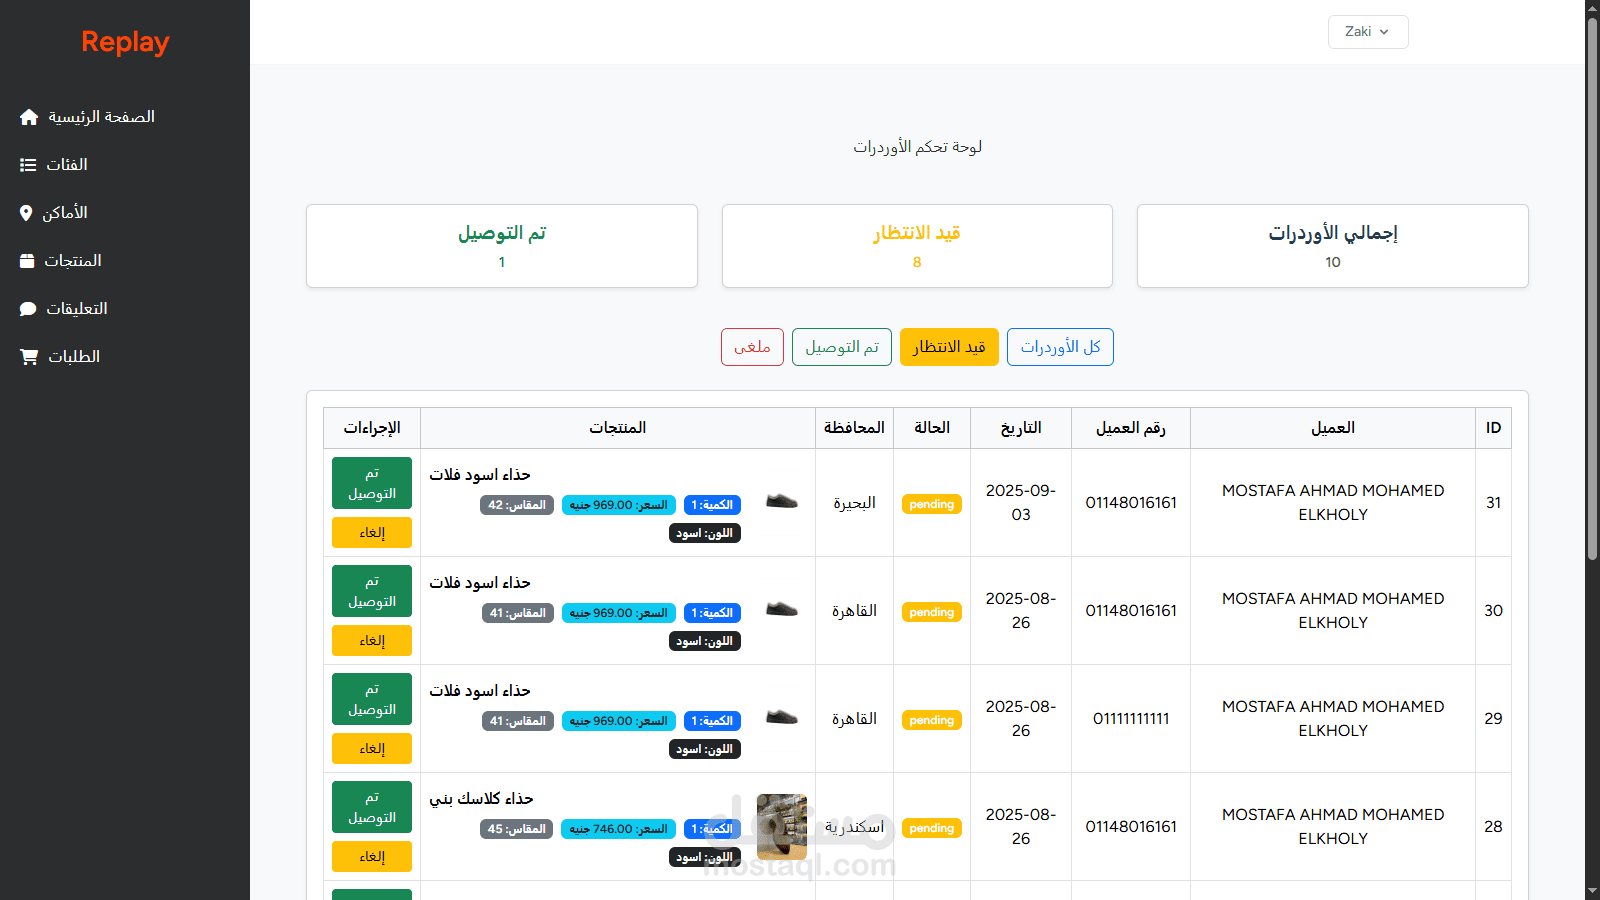
Task: Click the comments bubble icon in sidebar
Action: click(28, 309)
